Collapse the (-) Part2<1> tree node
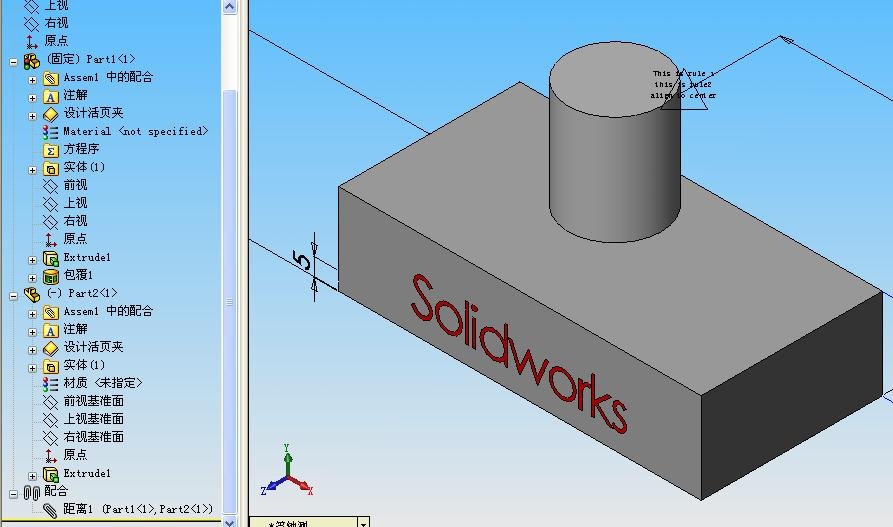 coord(14,296)
